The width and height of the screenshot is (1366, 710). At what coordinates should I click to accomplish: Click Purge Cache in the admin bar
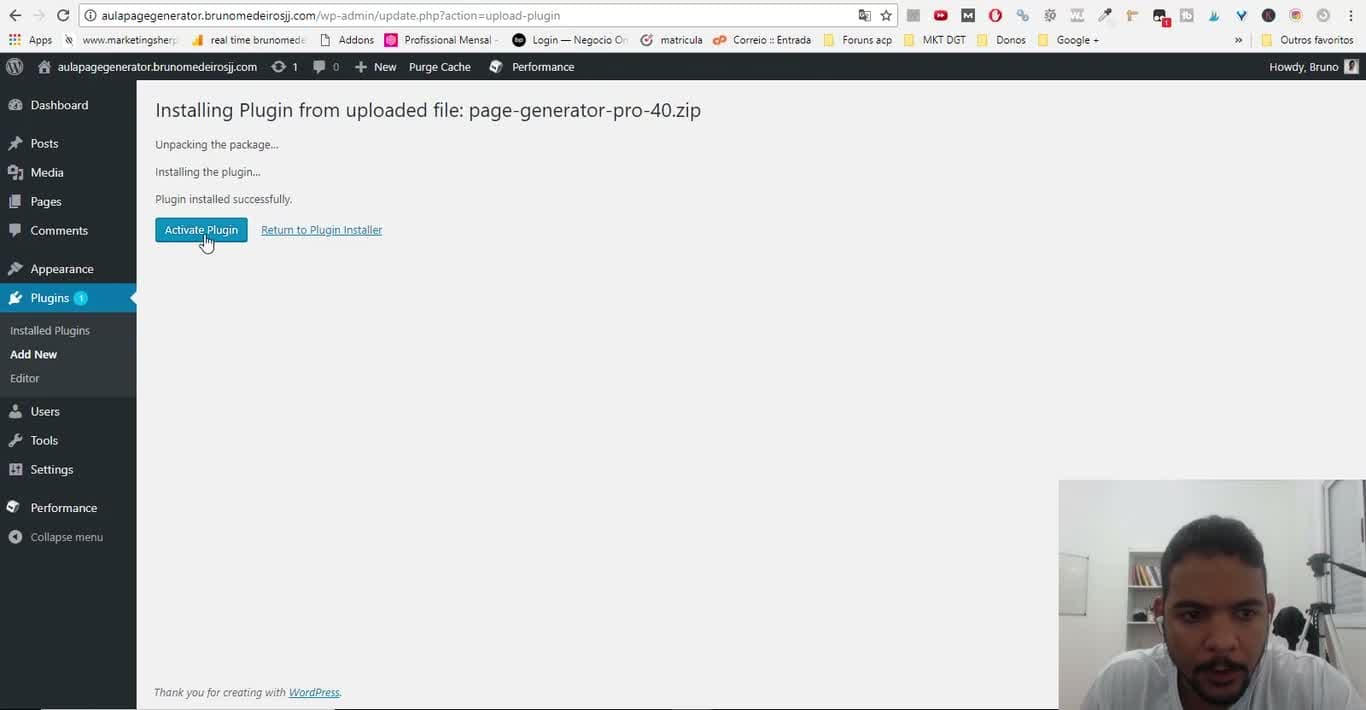point(440,67)
